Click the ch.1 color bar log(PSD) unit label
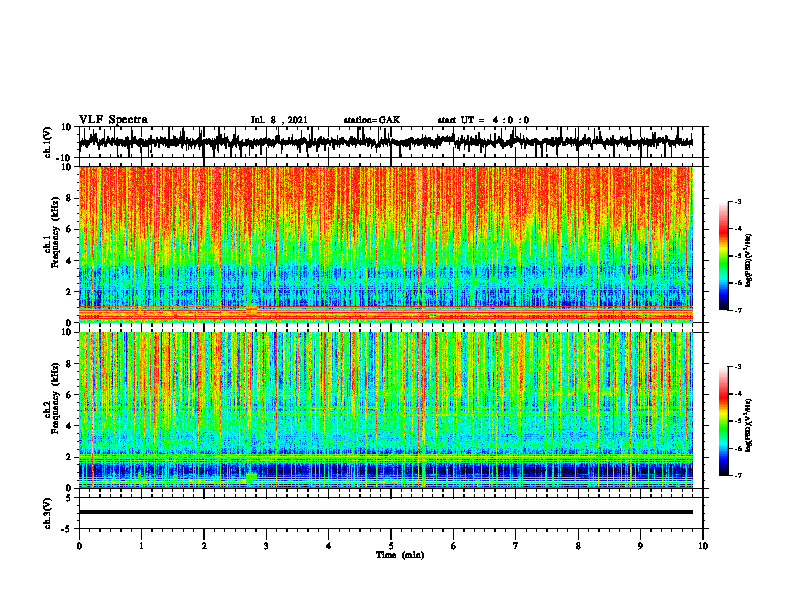The image size is (792, 612). click(749, 261)
